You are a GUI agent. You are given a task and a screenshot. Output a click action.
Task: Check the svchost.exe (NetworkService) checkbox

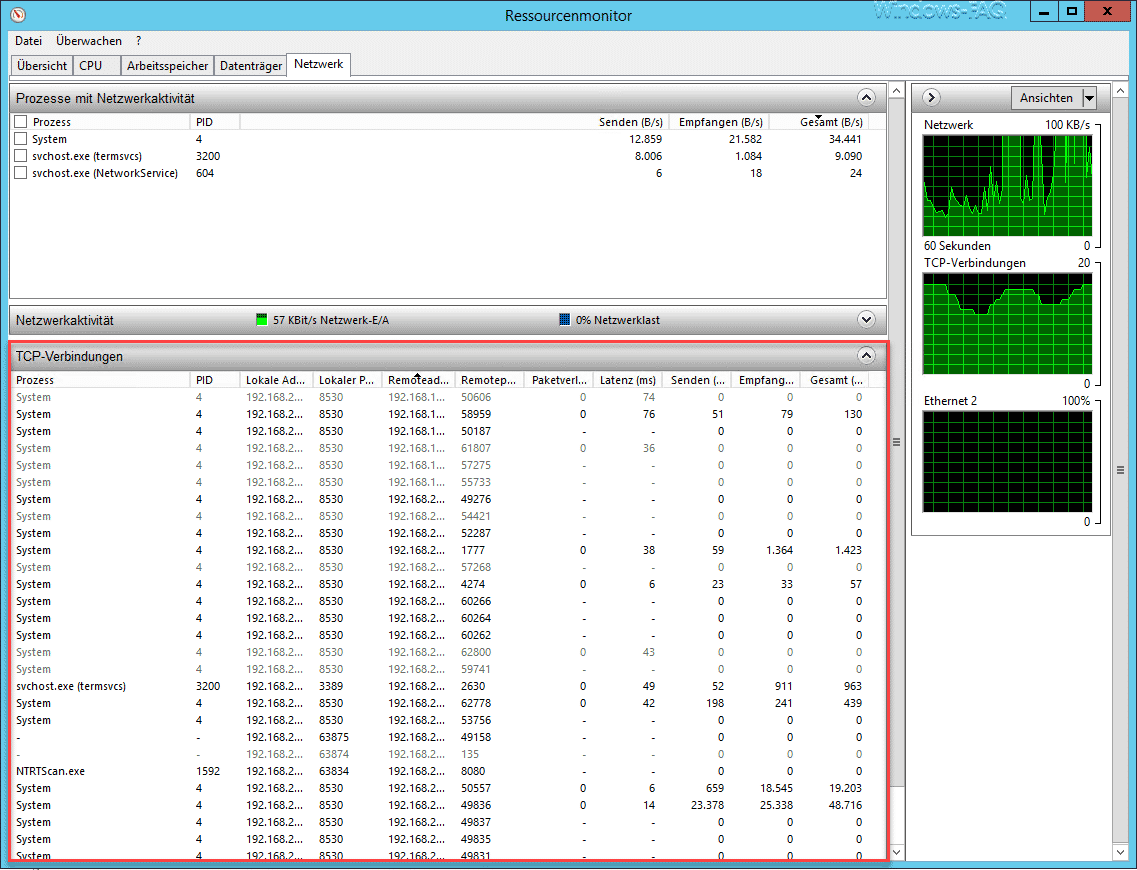click(21, 173)
